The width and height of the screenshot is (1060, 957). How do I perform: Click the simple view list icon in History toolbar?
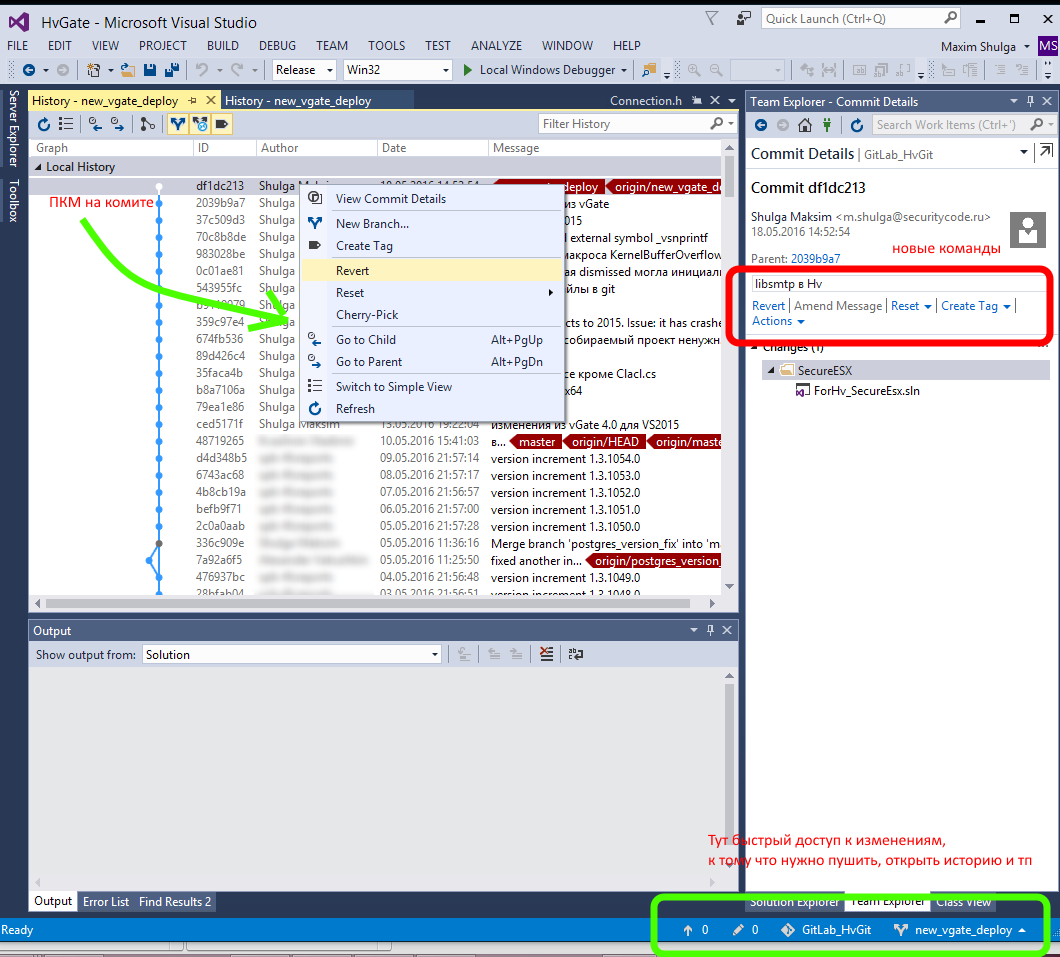[66, 124]
